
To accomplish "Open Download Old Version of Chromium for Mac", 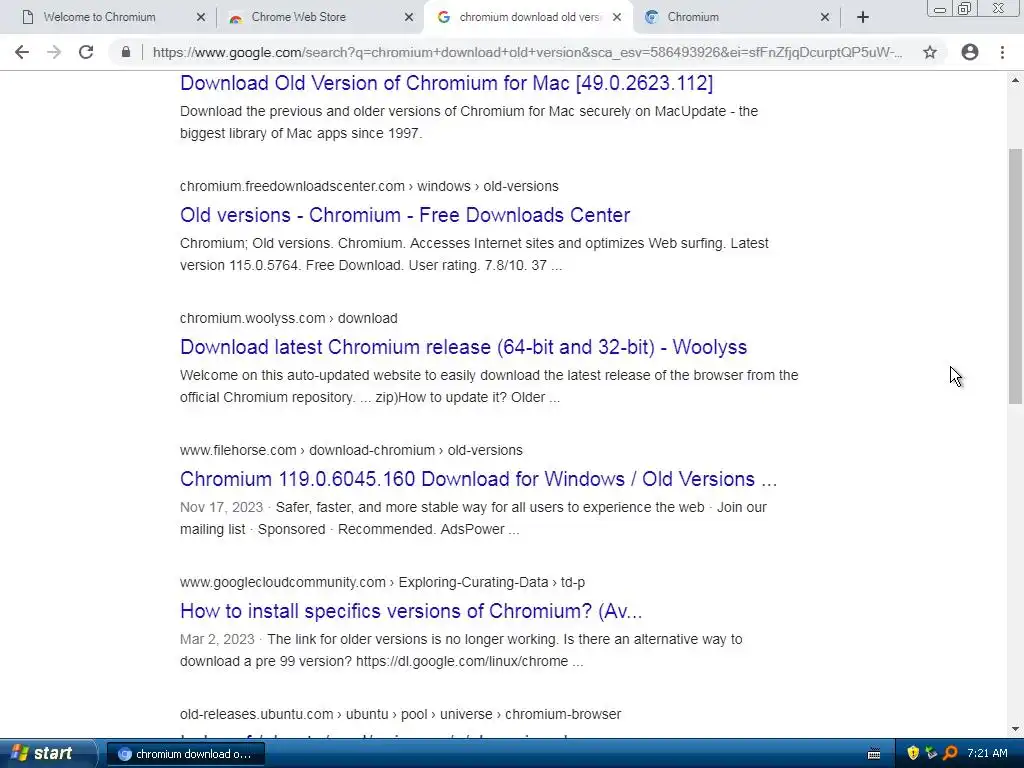I will (x=447, y=83).
